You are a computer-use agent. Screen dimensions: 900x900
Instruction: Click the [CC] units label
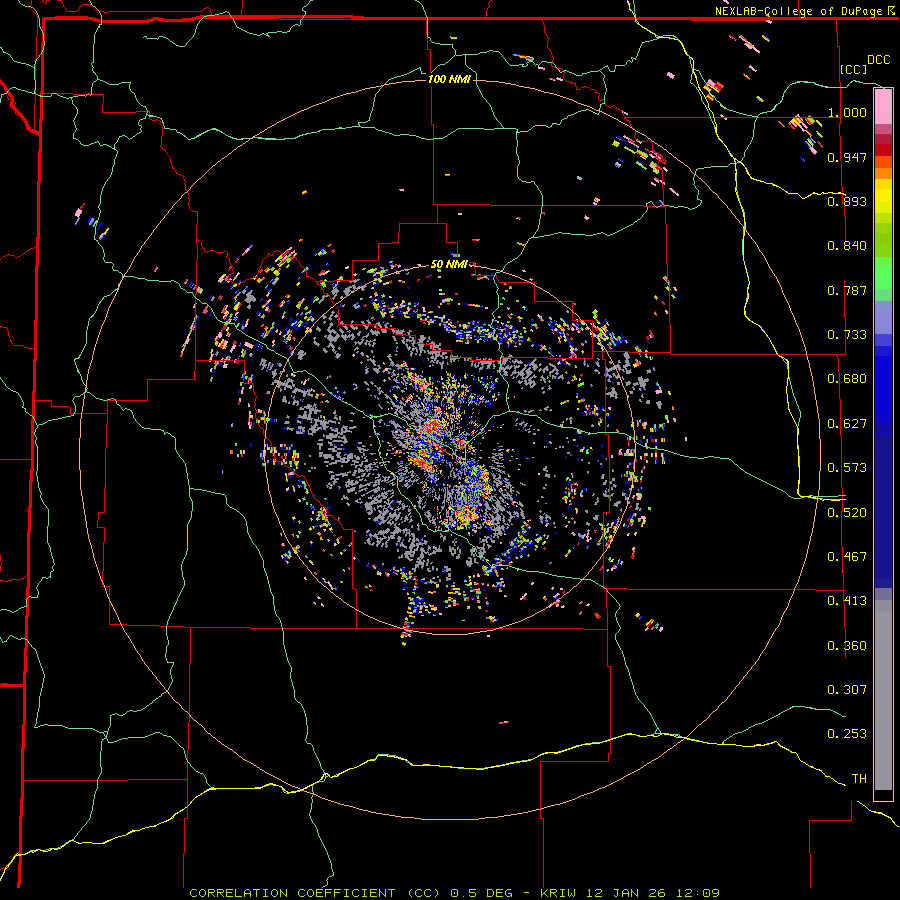tap(854, 69)
